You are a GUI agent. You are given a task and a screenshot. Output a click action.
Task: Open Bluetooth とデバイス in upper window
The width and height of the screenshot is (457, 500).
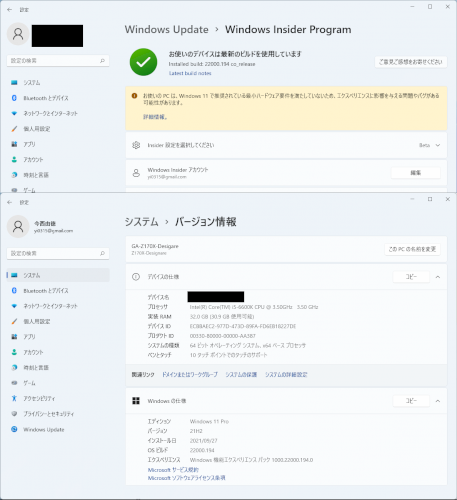click(x=46, y=98)
